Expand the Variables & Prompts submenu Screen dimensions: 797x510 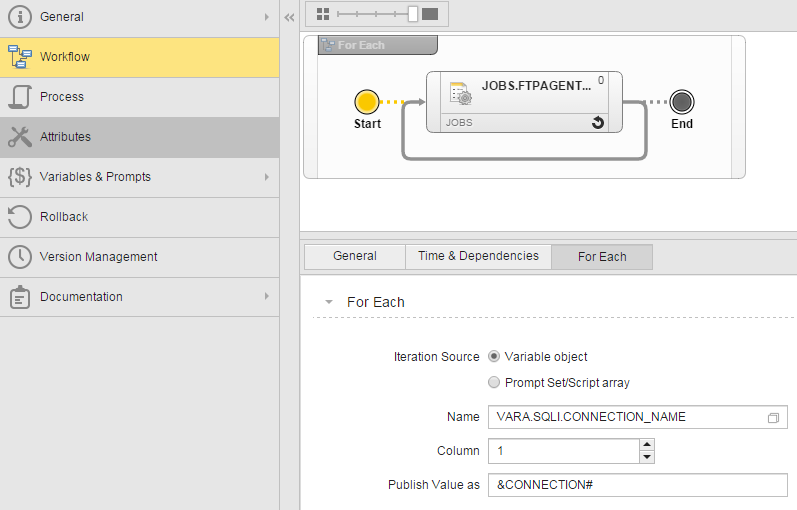click(x=266, y=177)
